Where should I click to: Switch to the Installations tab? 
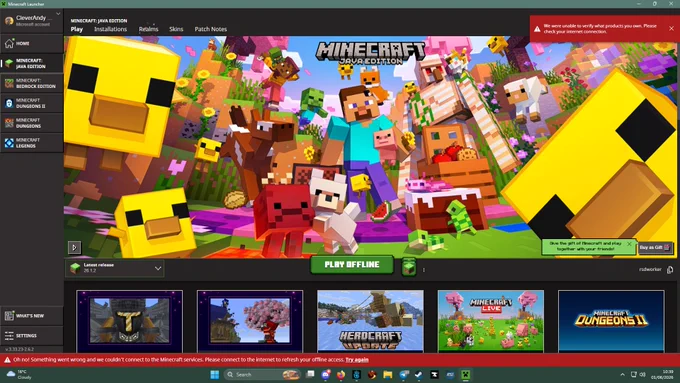(x=111, y=29)
